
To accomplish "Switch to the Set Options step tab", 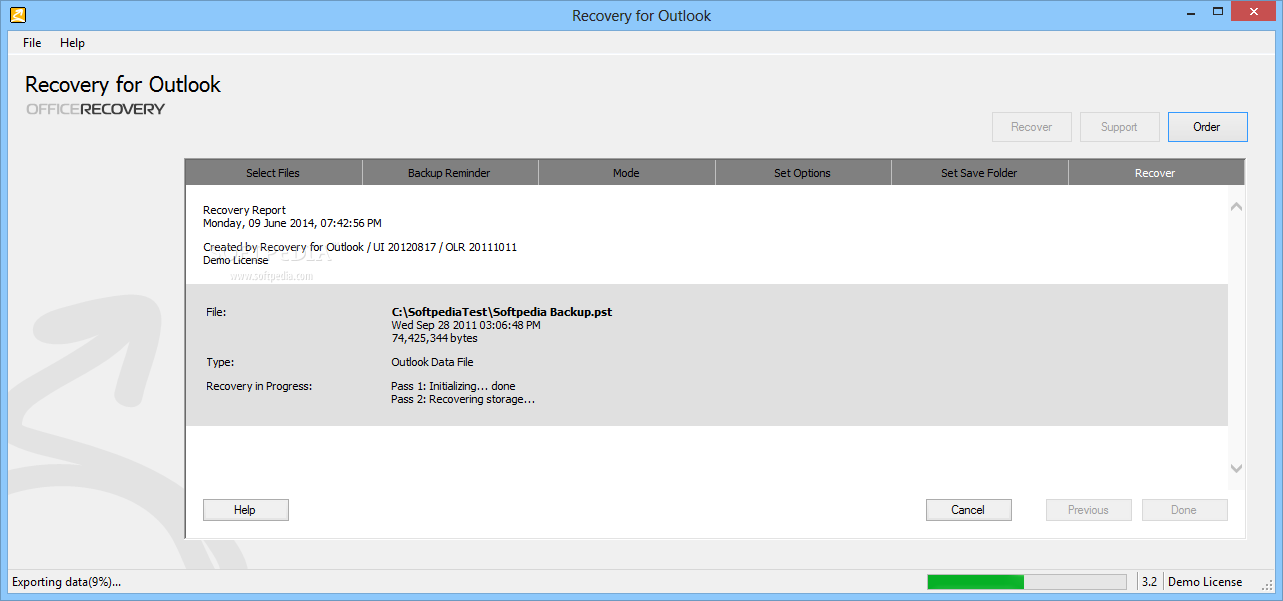I will click(802, 173).
